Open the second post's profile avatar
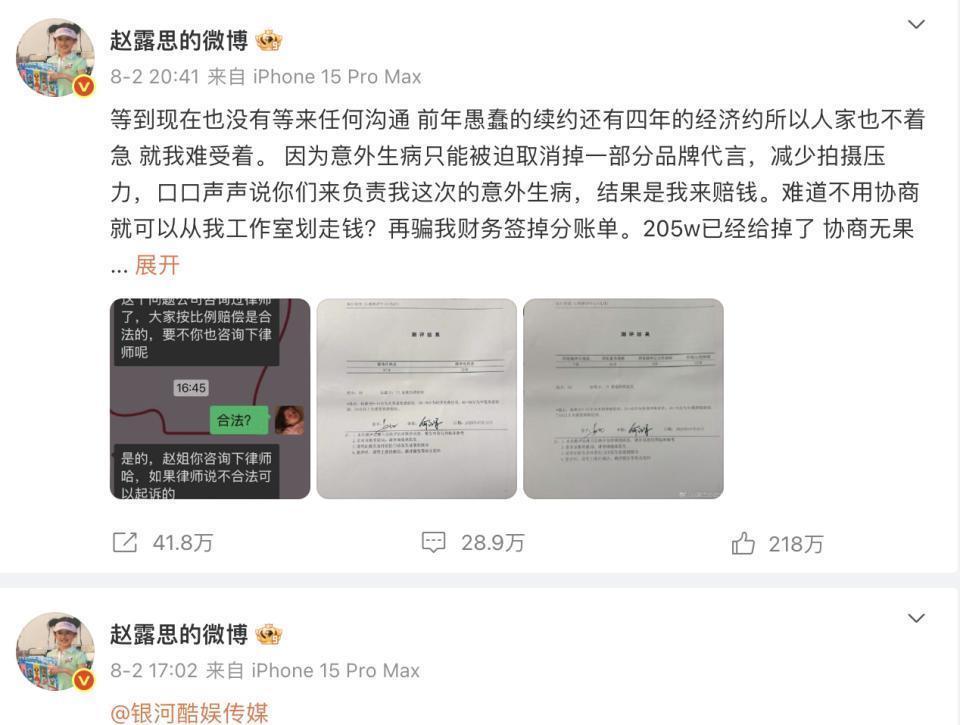 click(55, 652)
